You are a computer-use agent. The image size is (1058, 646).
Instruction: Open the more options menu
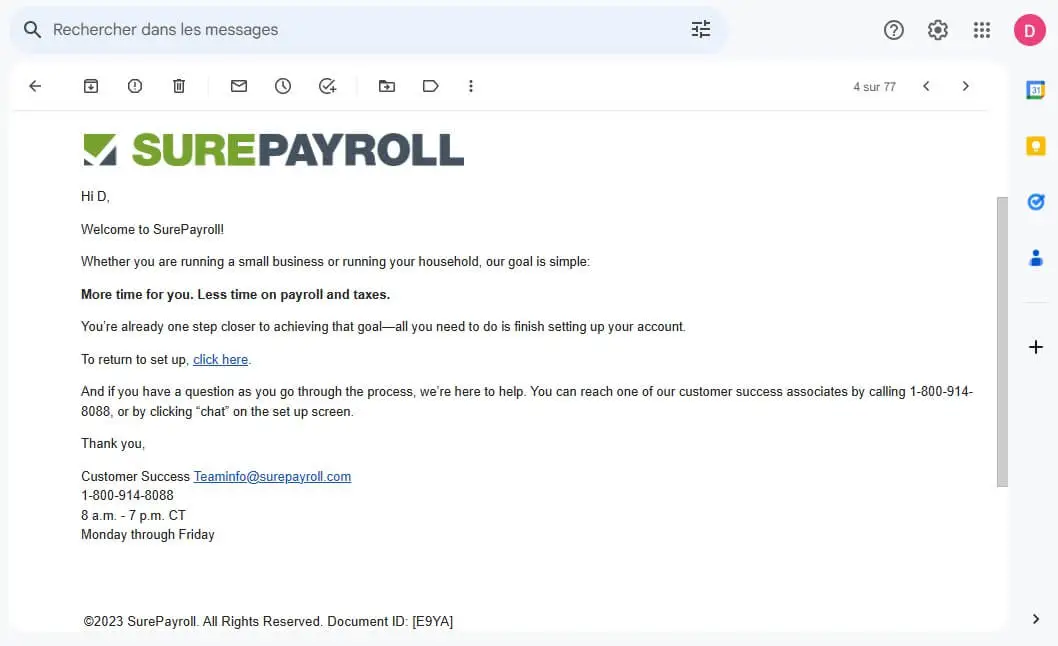471,86
